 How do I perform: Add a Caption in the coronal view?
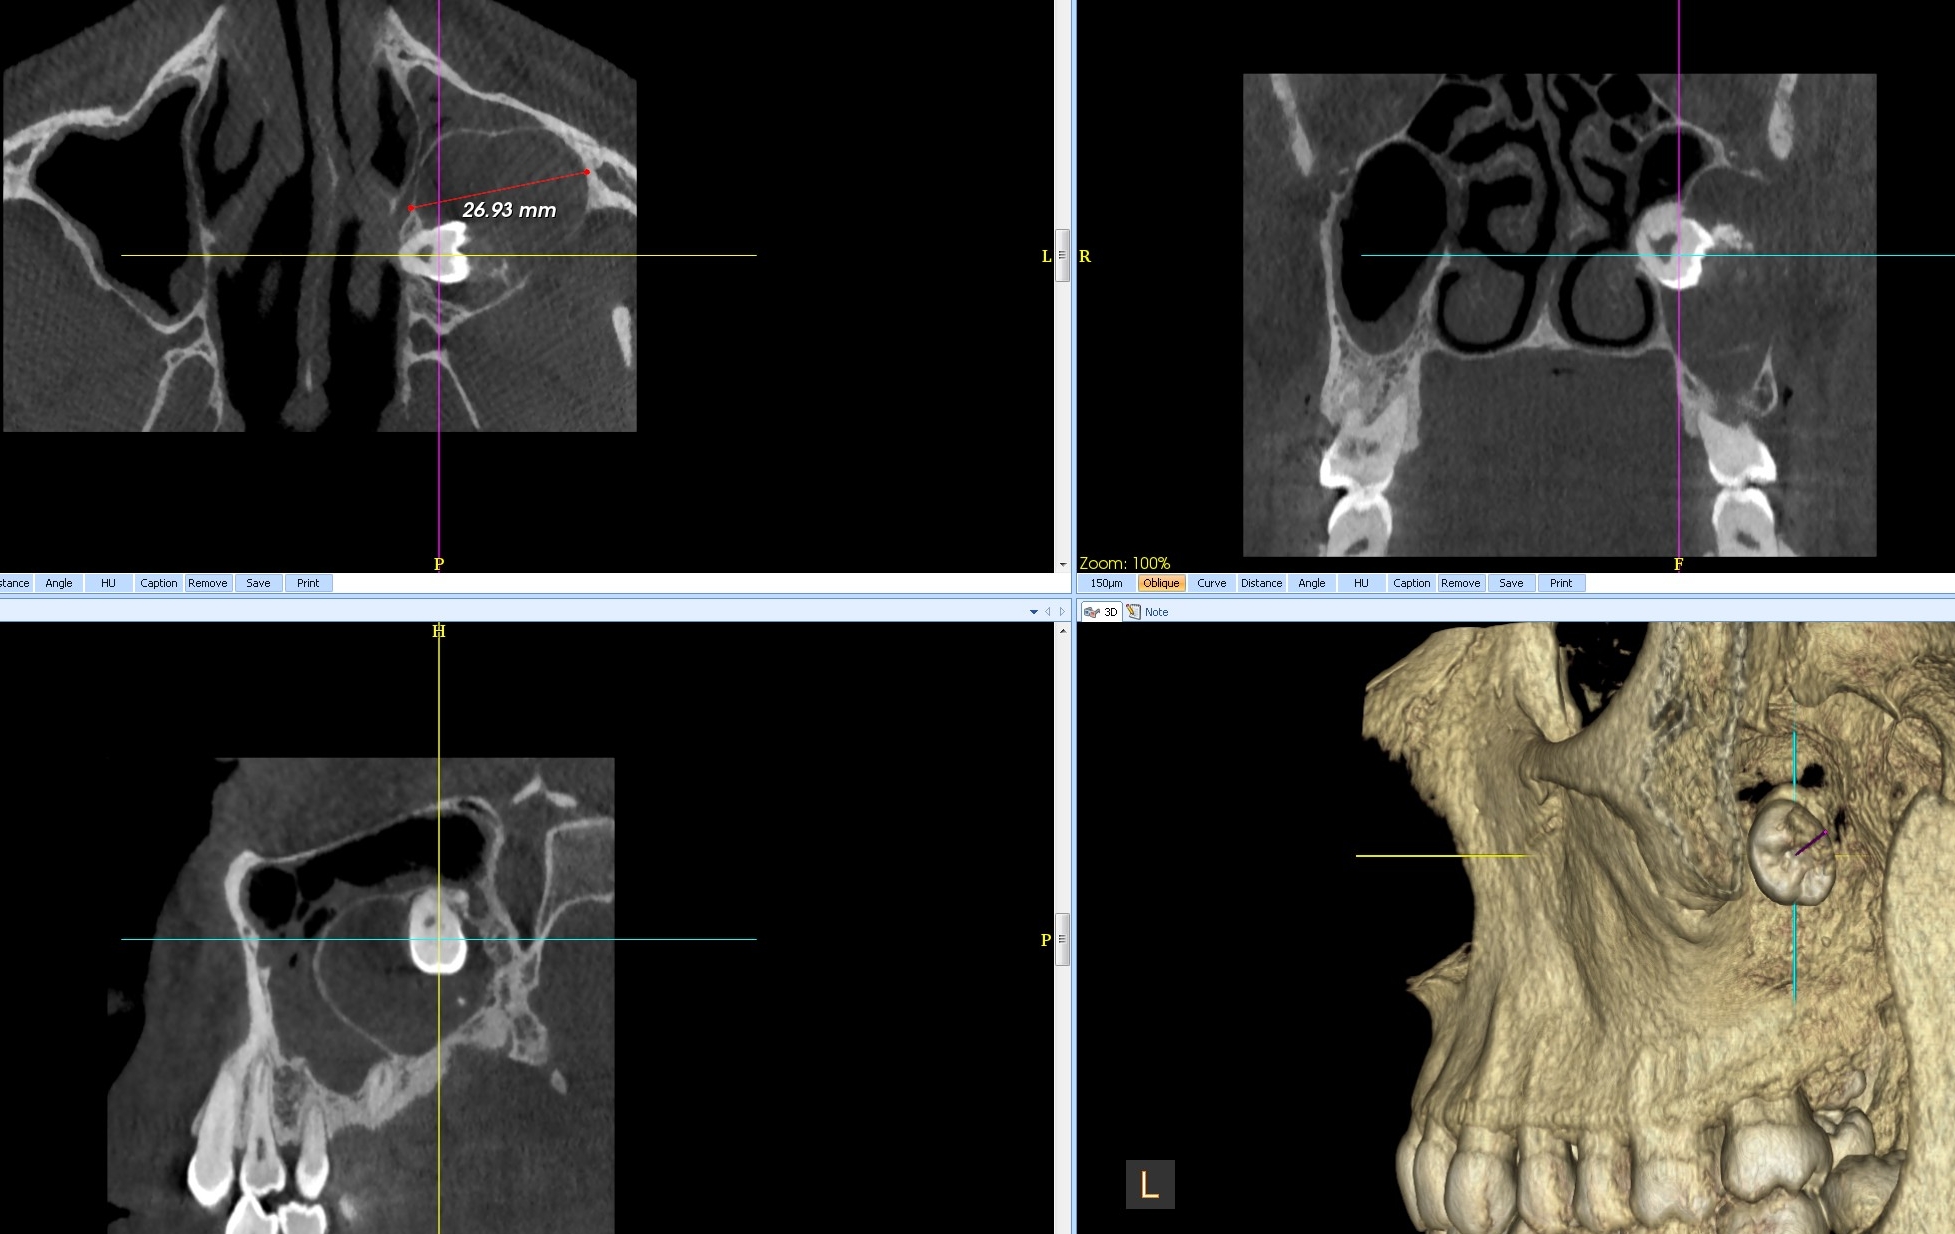coord(1411,583)
